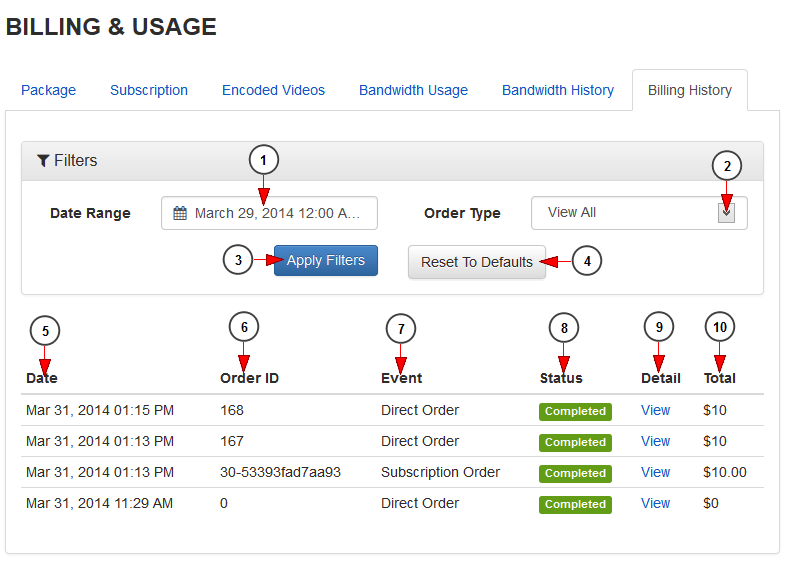The height and width of the screenshot is (567, 793).
Task: Open the Bandwidth History tab
Action: click(558, 90)
